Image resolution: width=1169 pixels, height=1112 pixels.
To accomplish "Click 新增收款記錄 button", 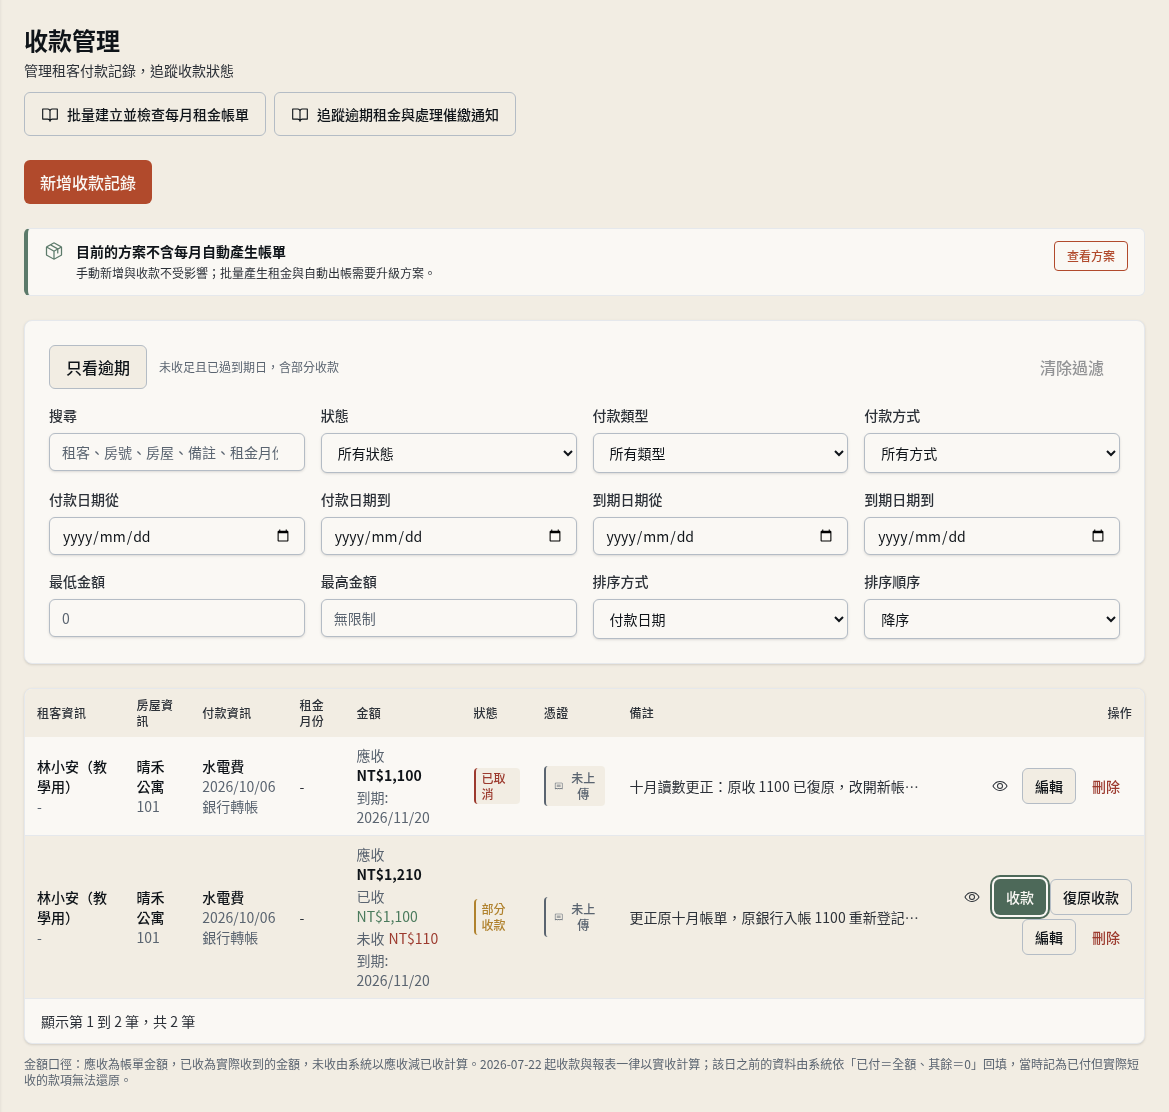I will [x=88, y=183].
